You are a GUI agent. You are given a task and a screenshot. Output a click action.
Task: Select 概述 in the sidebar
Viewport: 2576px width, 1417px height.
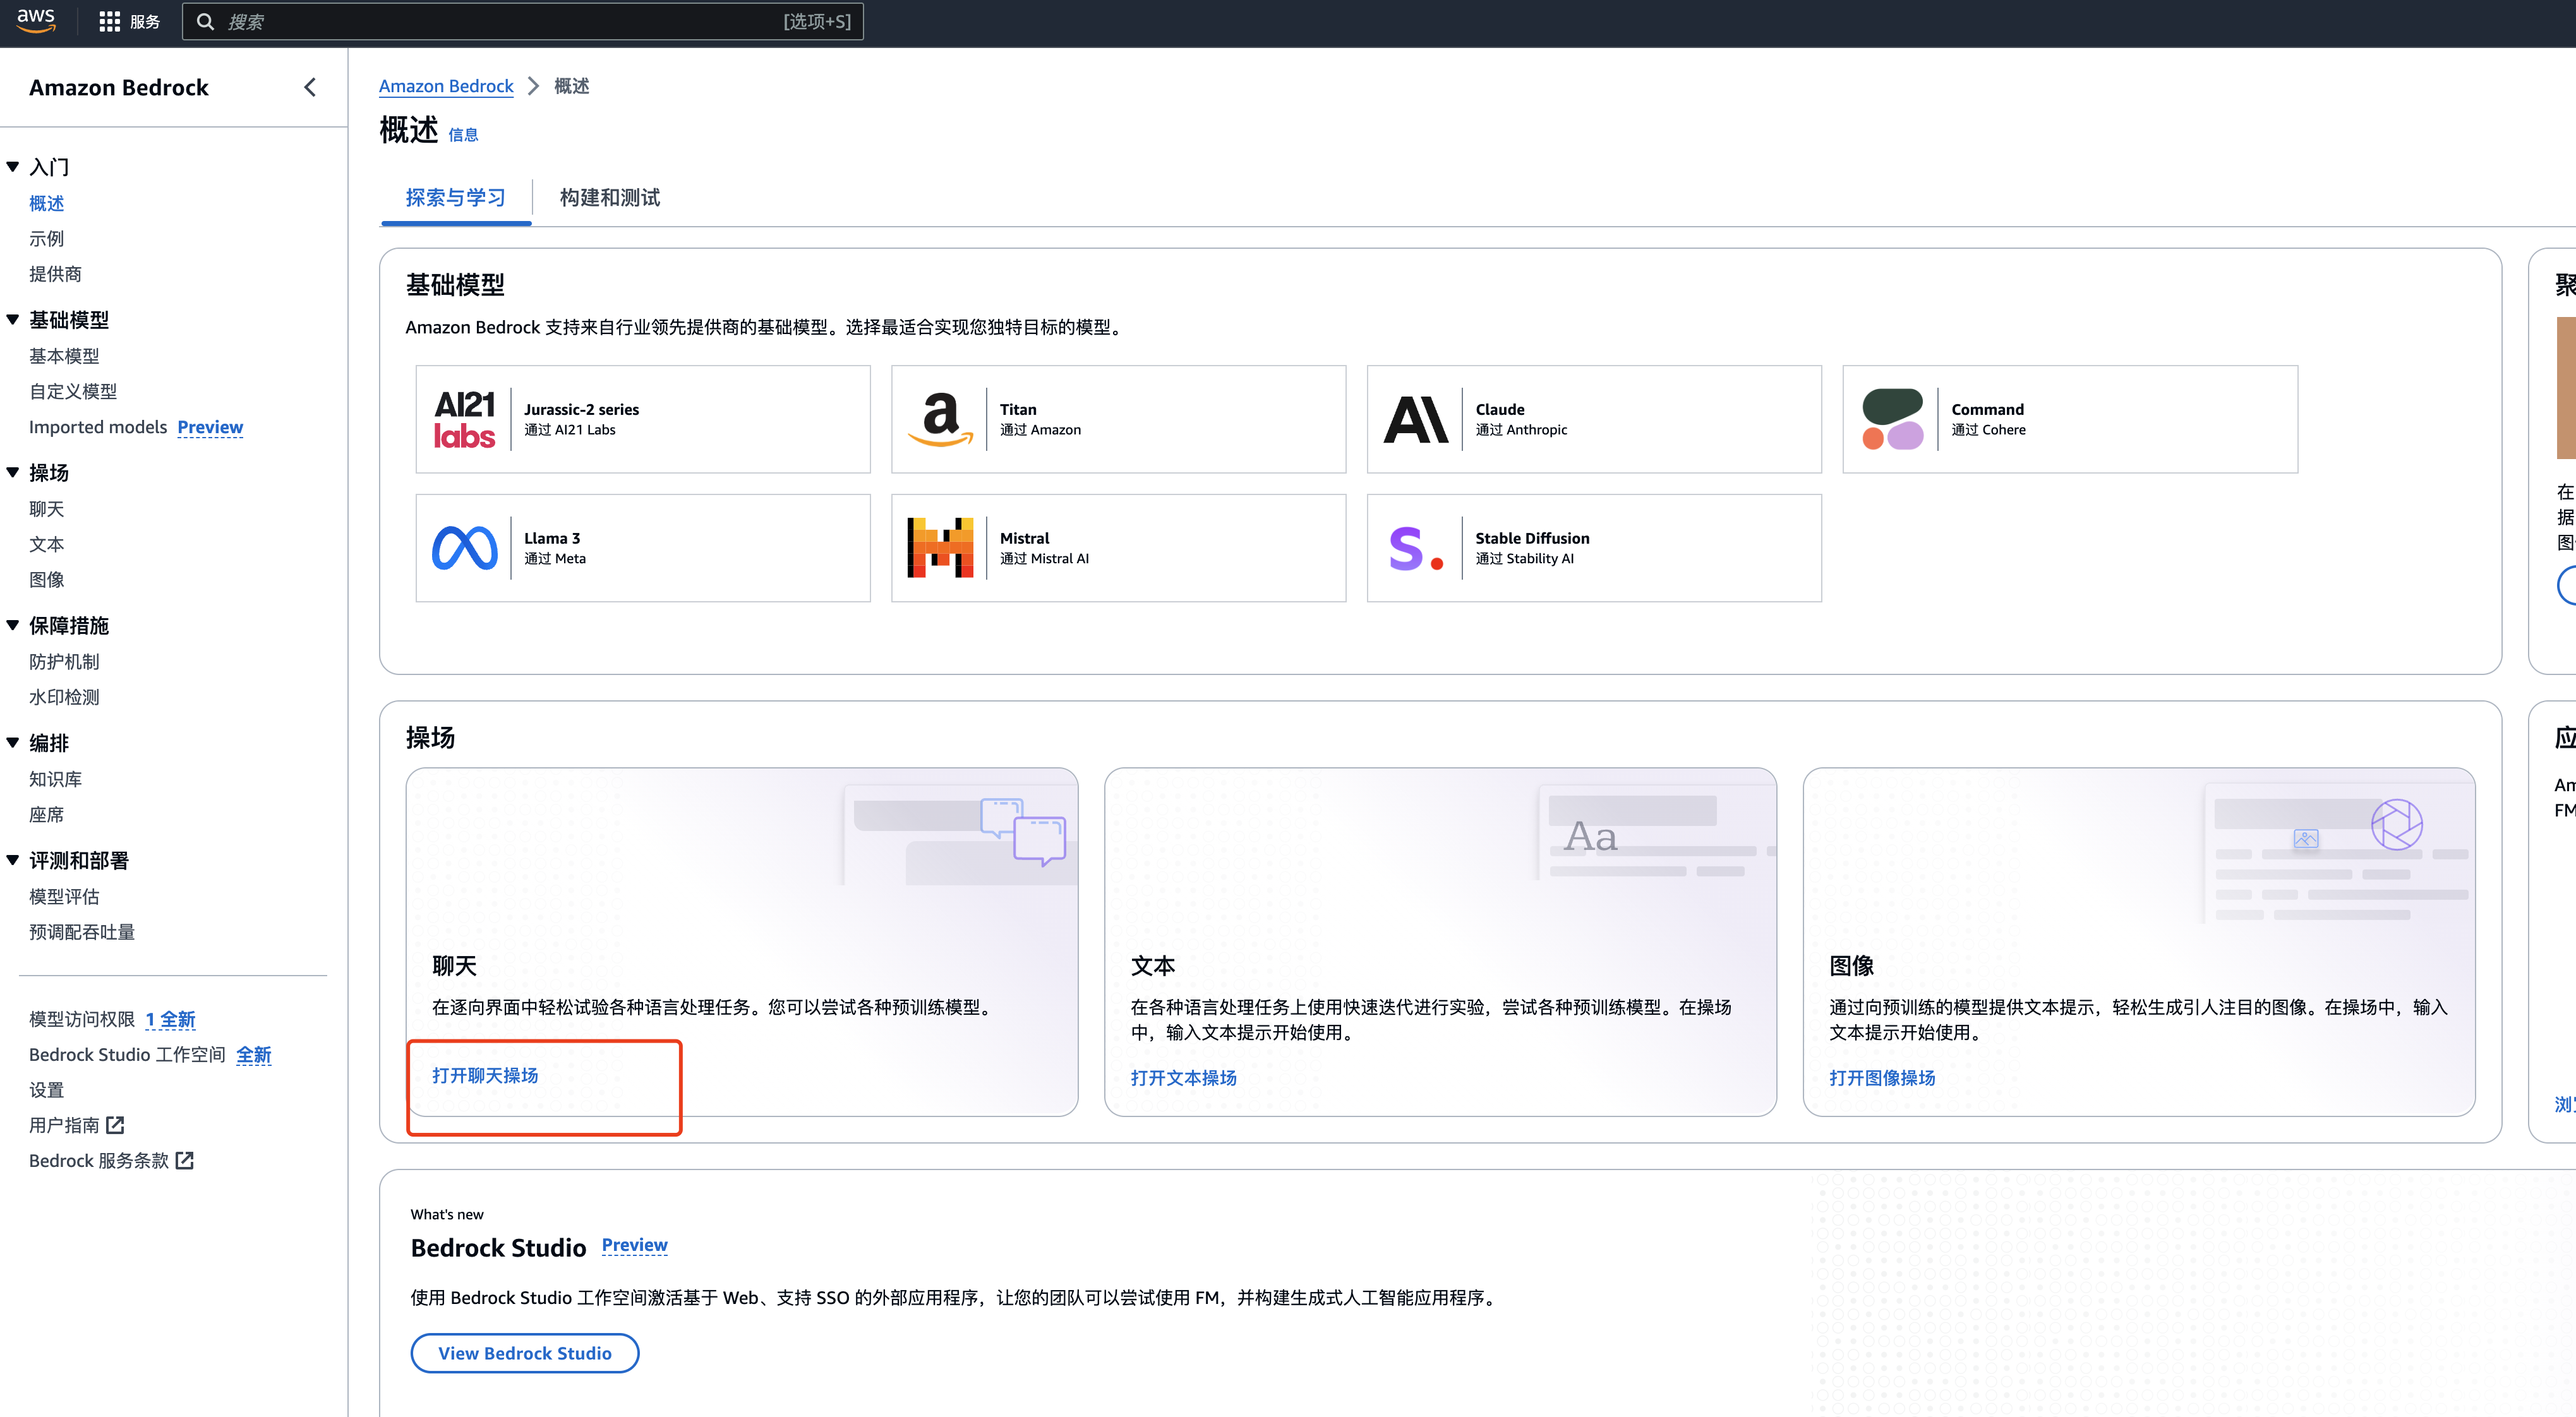47,203
